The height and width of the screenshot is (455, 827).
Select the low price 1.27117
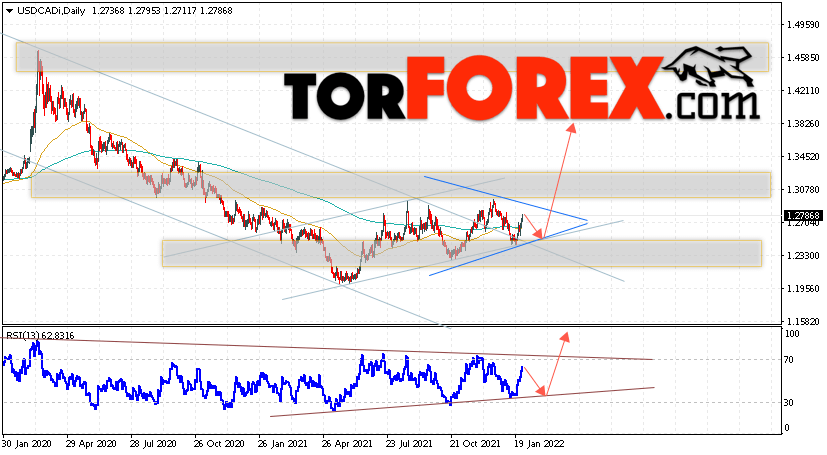(x=180, y=11)
